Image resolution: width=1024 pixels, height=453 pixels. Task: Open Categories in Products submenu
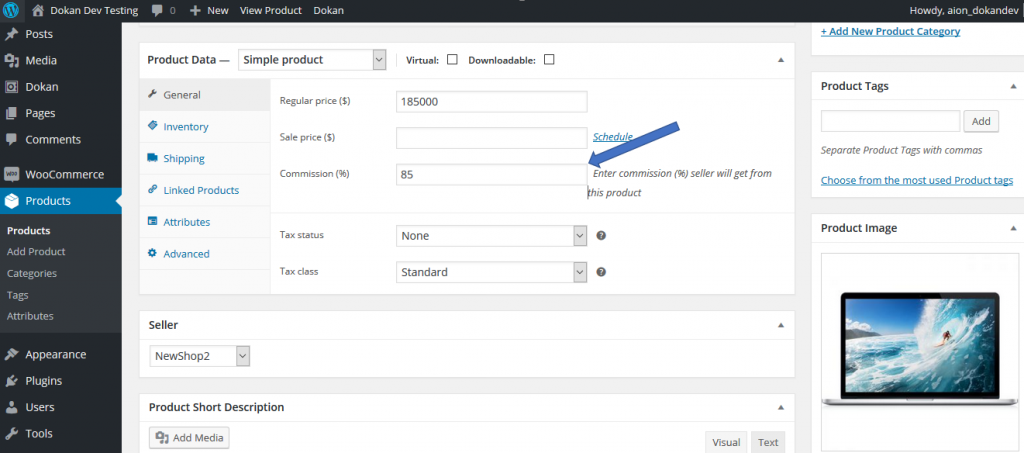coord(32,273)
